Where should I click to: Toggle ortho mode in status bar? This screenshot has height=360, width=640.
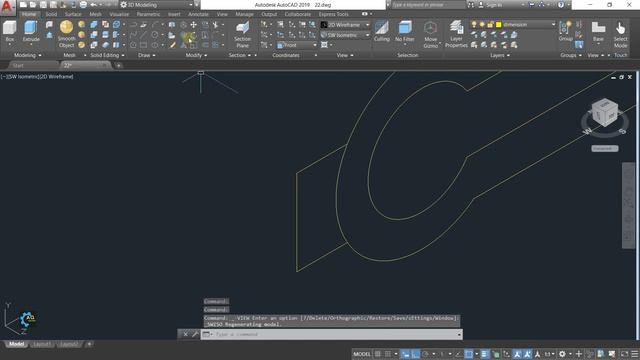pyautogui.click(x=415, y=354)
